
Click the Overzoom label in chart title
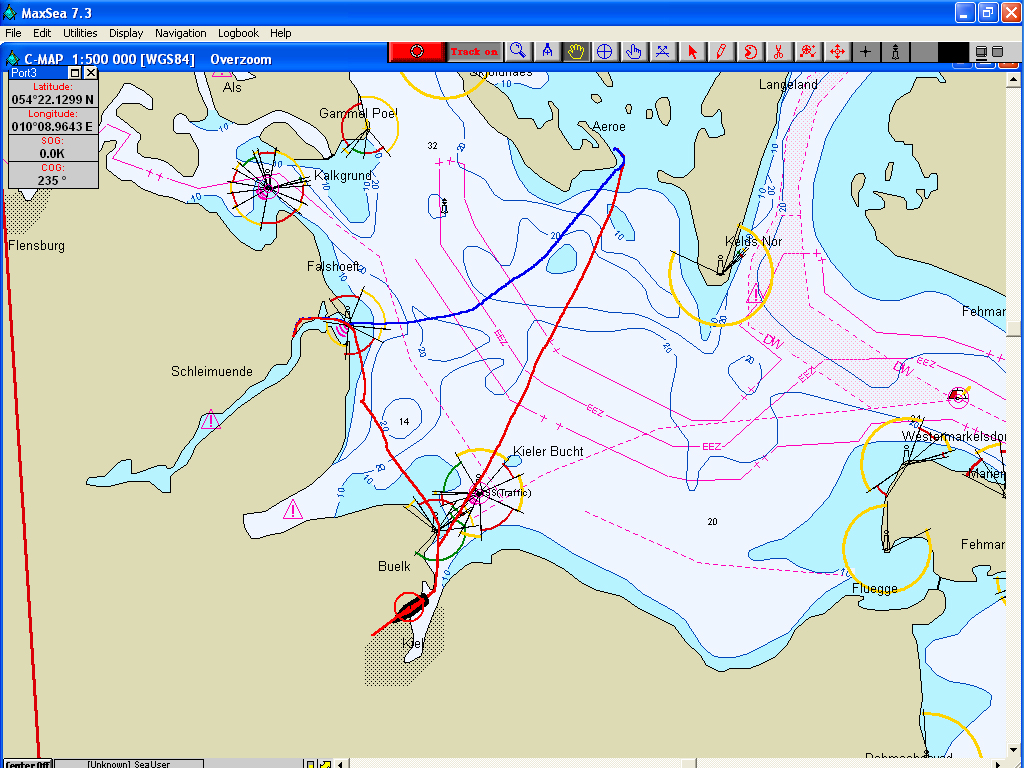pos(241,59)
